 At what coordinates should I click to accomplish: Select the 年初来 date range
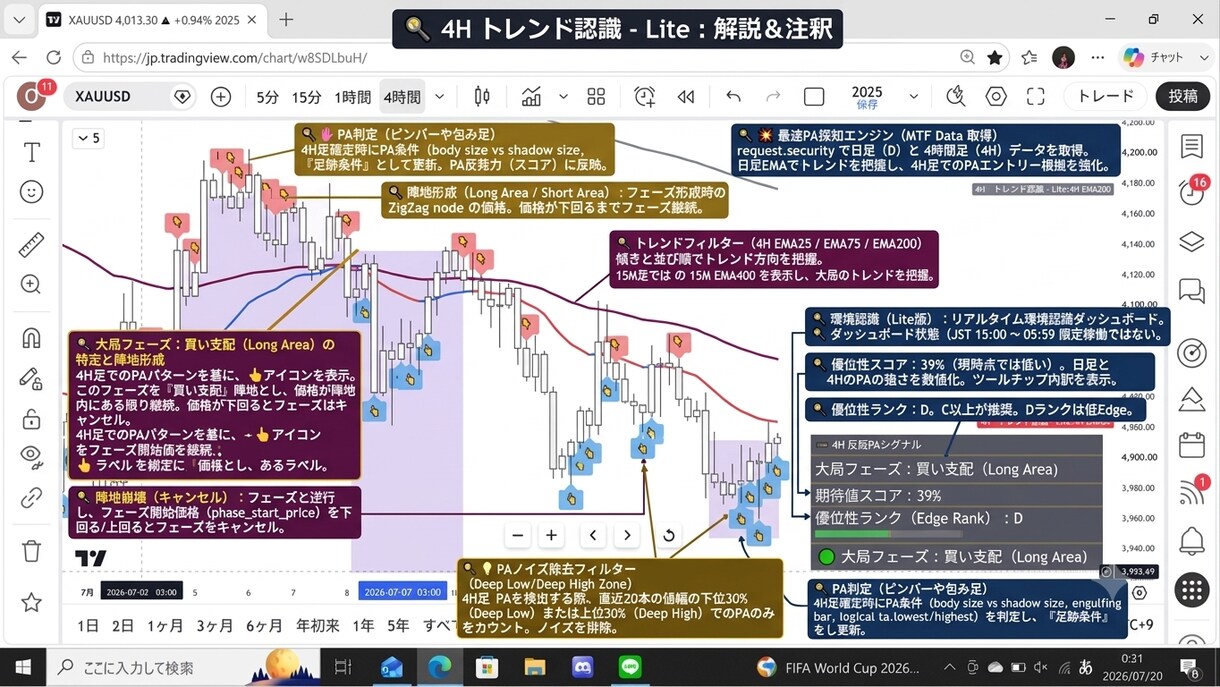[317, 626]
